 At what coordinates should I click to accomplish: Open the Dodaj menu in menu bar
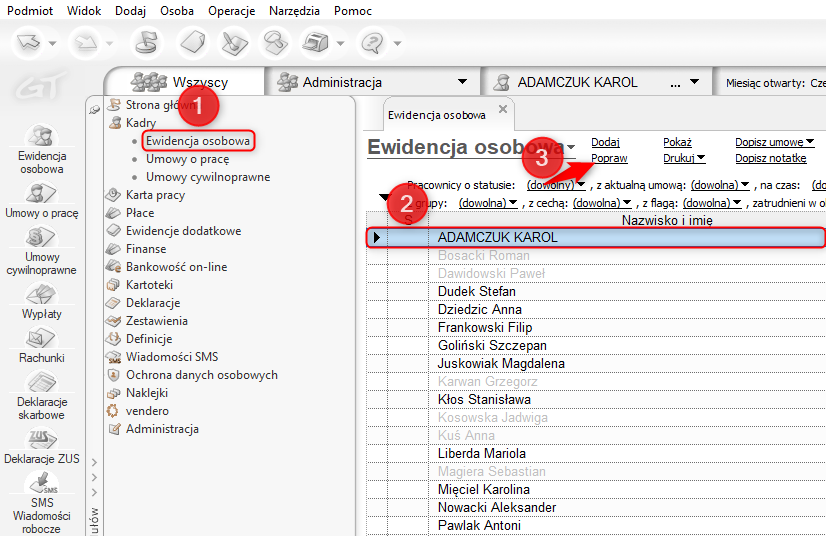tap(130, 11)
